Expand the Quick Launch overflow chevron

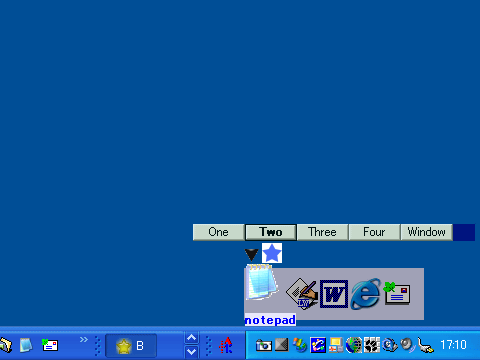[x=84, y=340]
